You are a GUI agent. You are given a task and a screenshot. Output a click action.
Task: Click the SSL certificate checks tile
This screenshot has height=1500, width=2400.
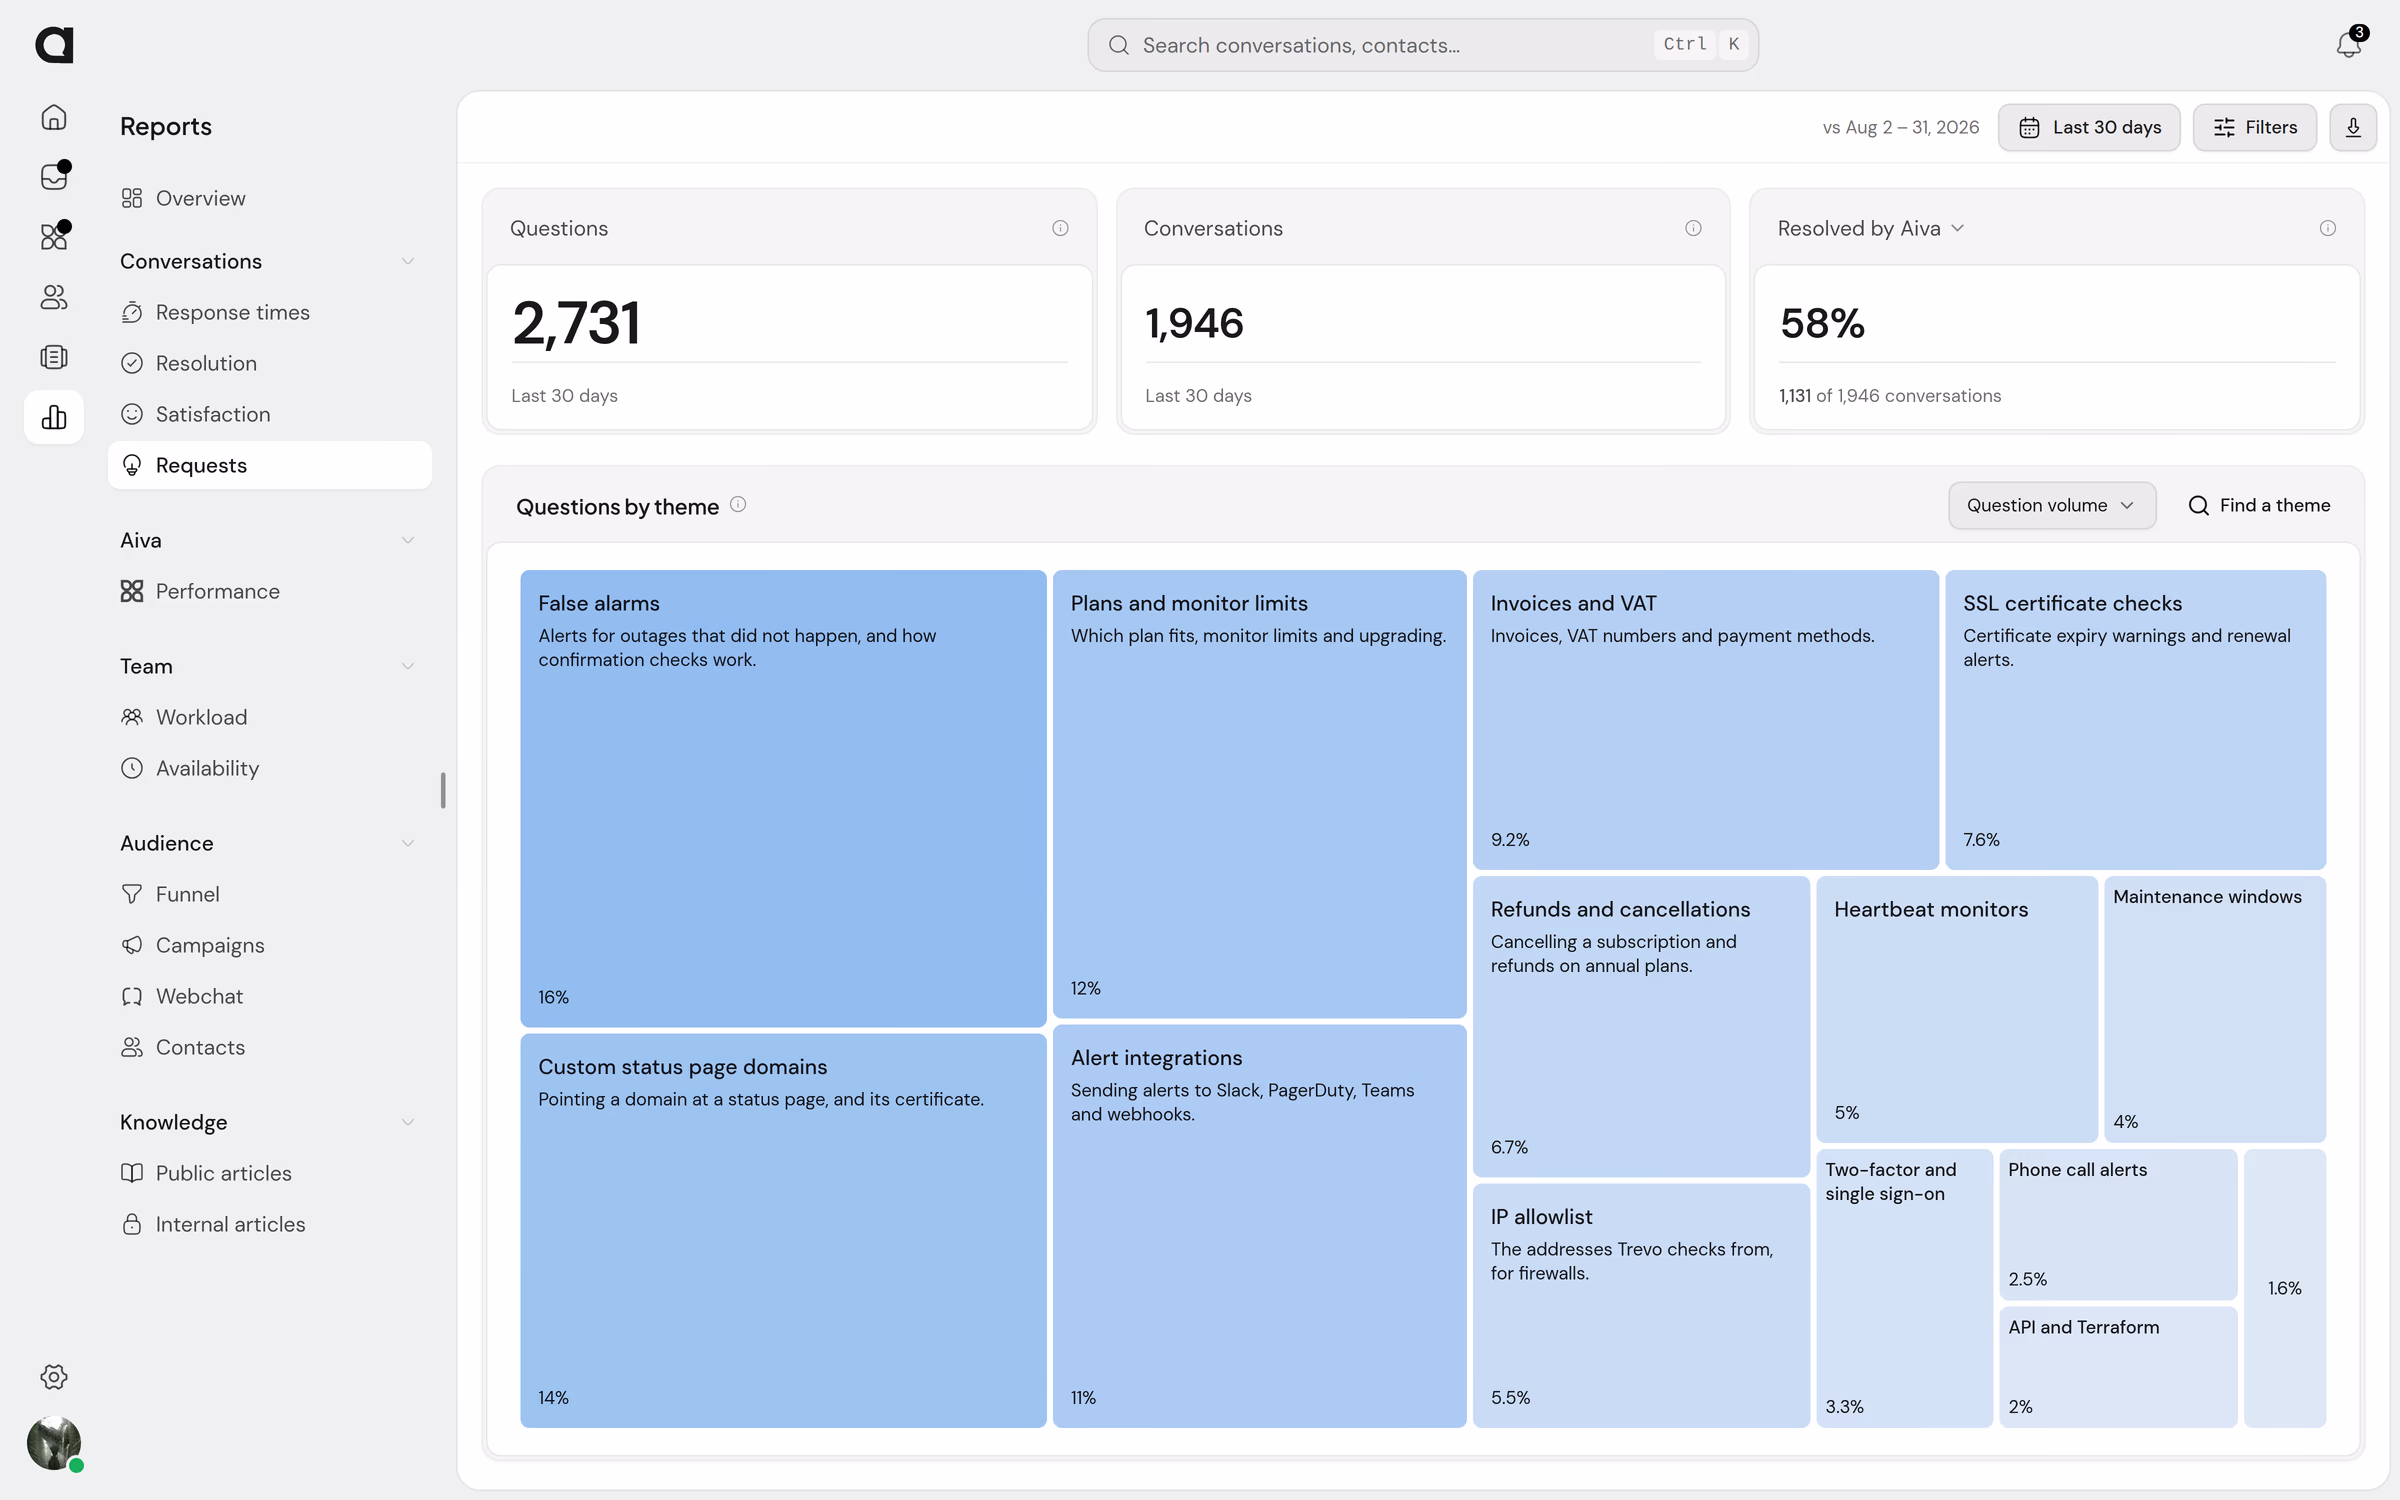pos(2135,720)
